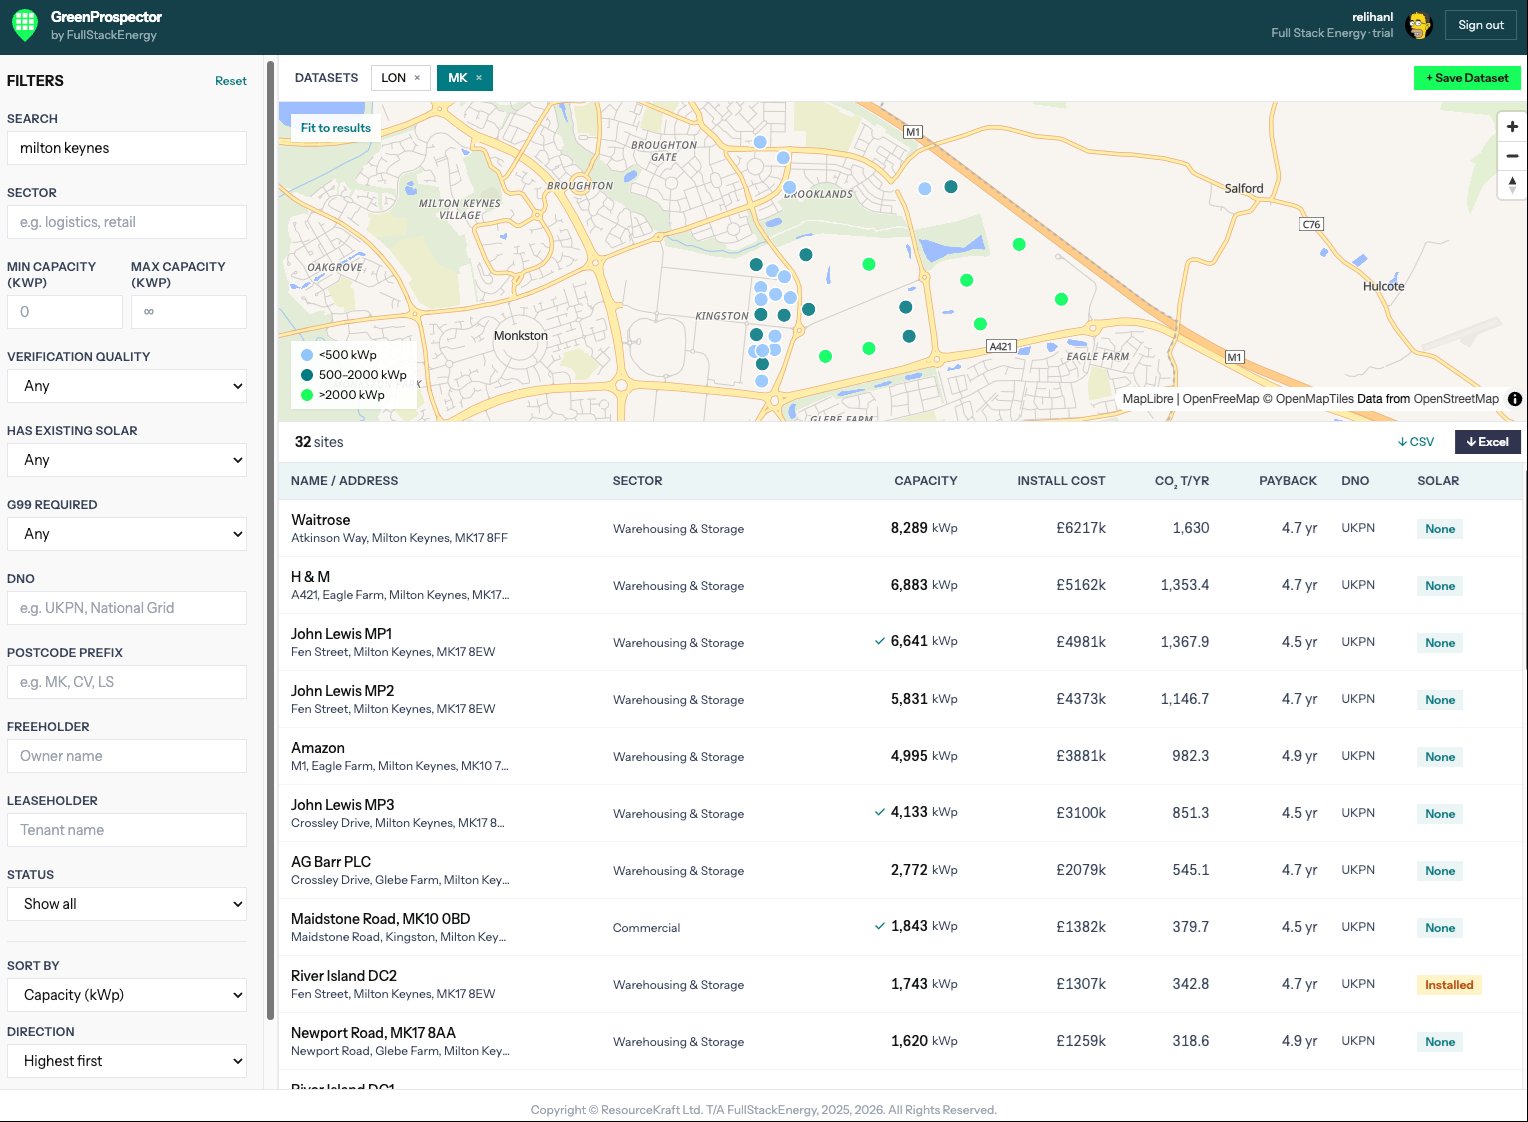This screenshot has width=1528, height=1122.
Task: Zoom in on the map
Action: point(1511,127)
